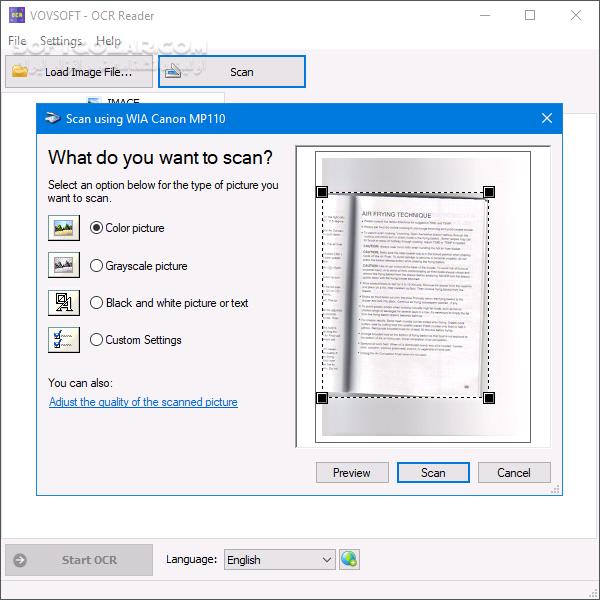
Task: Select the Custom Settings radio button
Action: coord(96,340)
